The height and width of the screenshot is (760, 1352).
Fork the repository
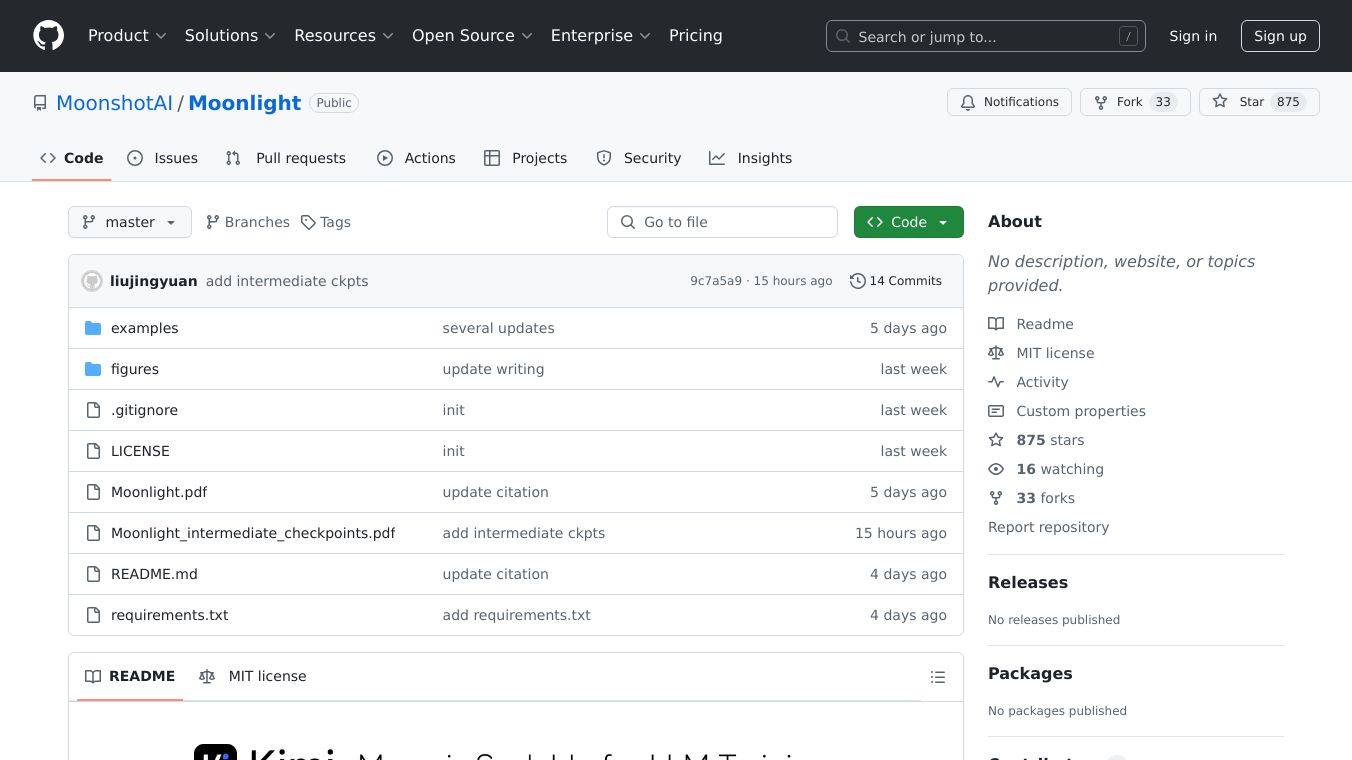pos(1118,102)
